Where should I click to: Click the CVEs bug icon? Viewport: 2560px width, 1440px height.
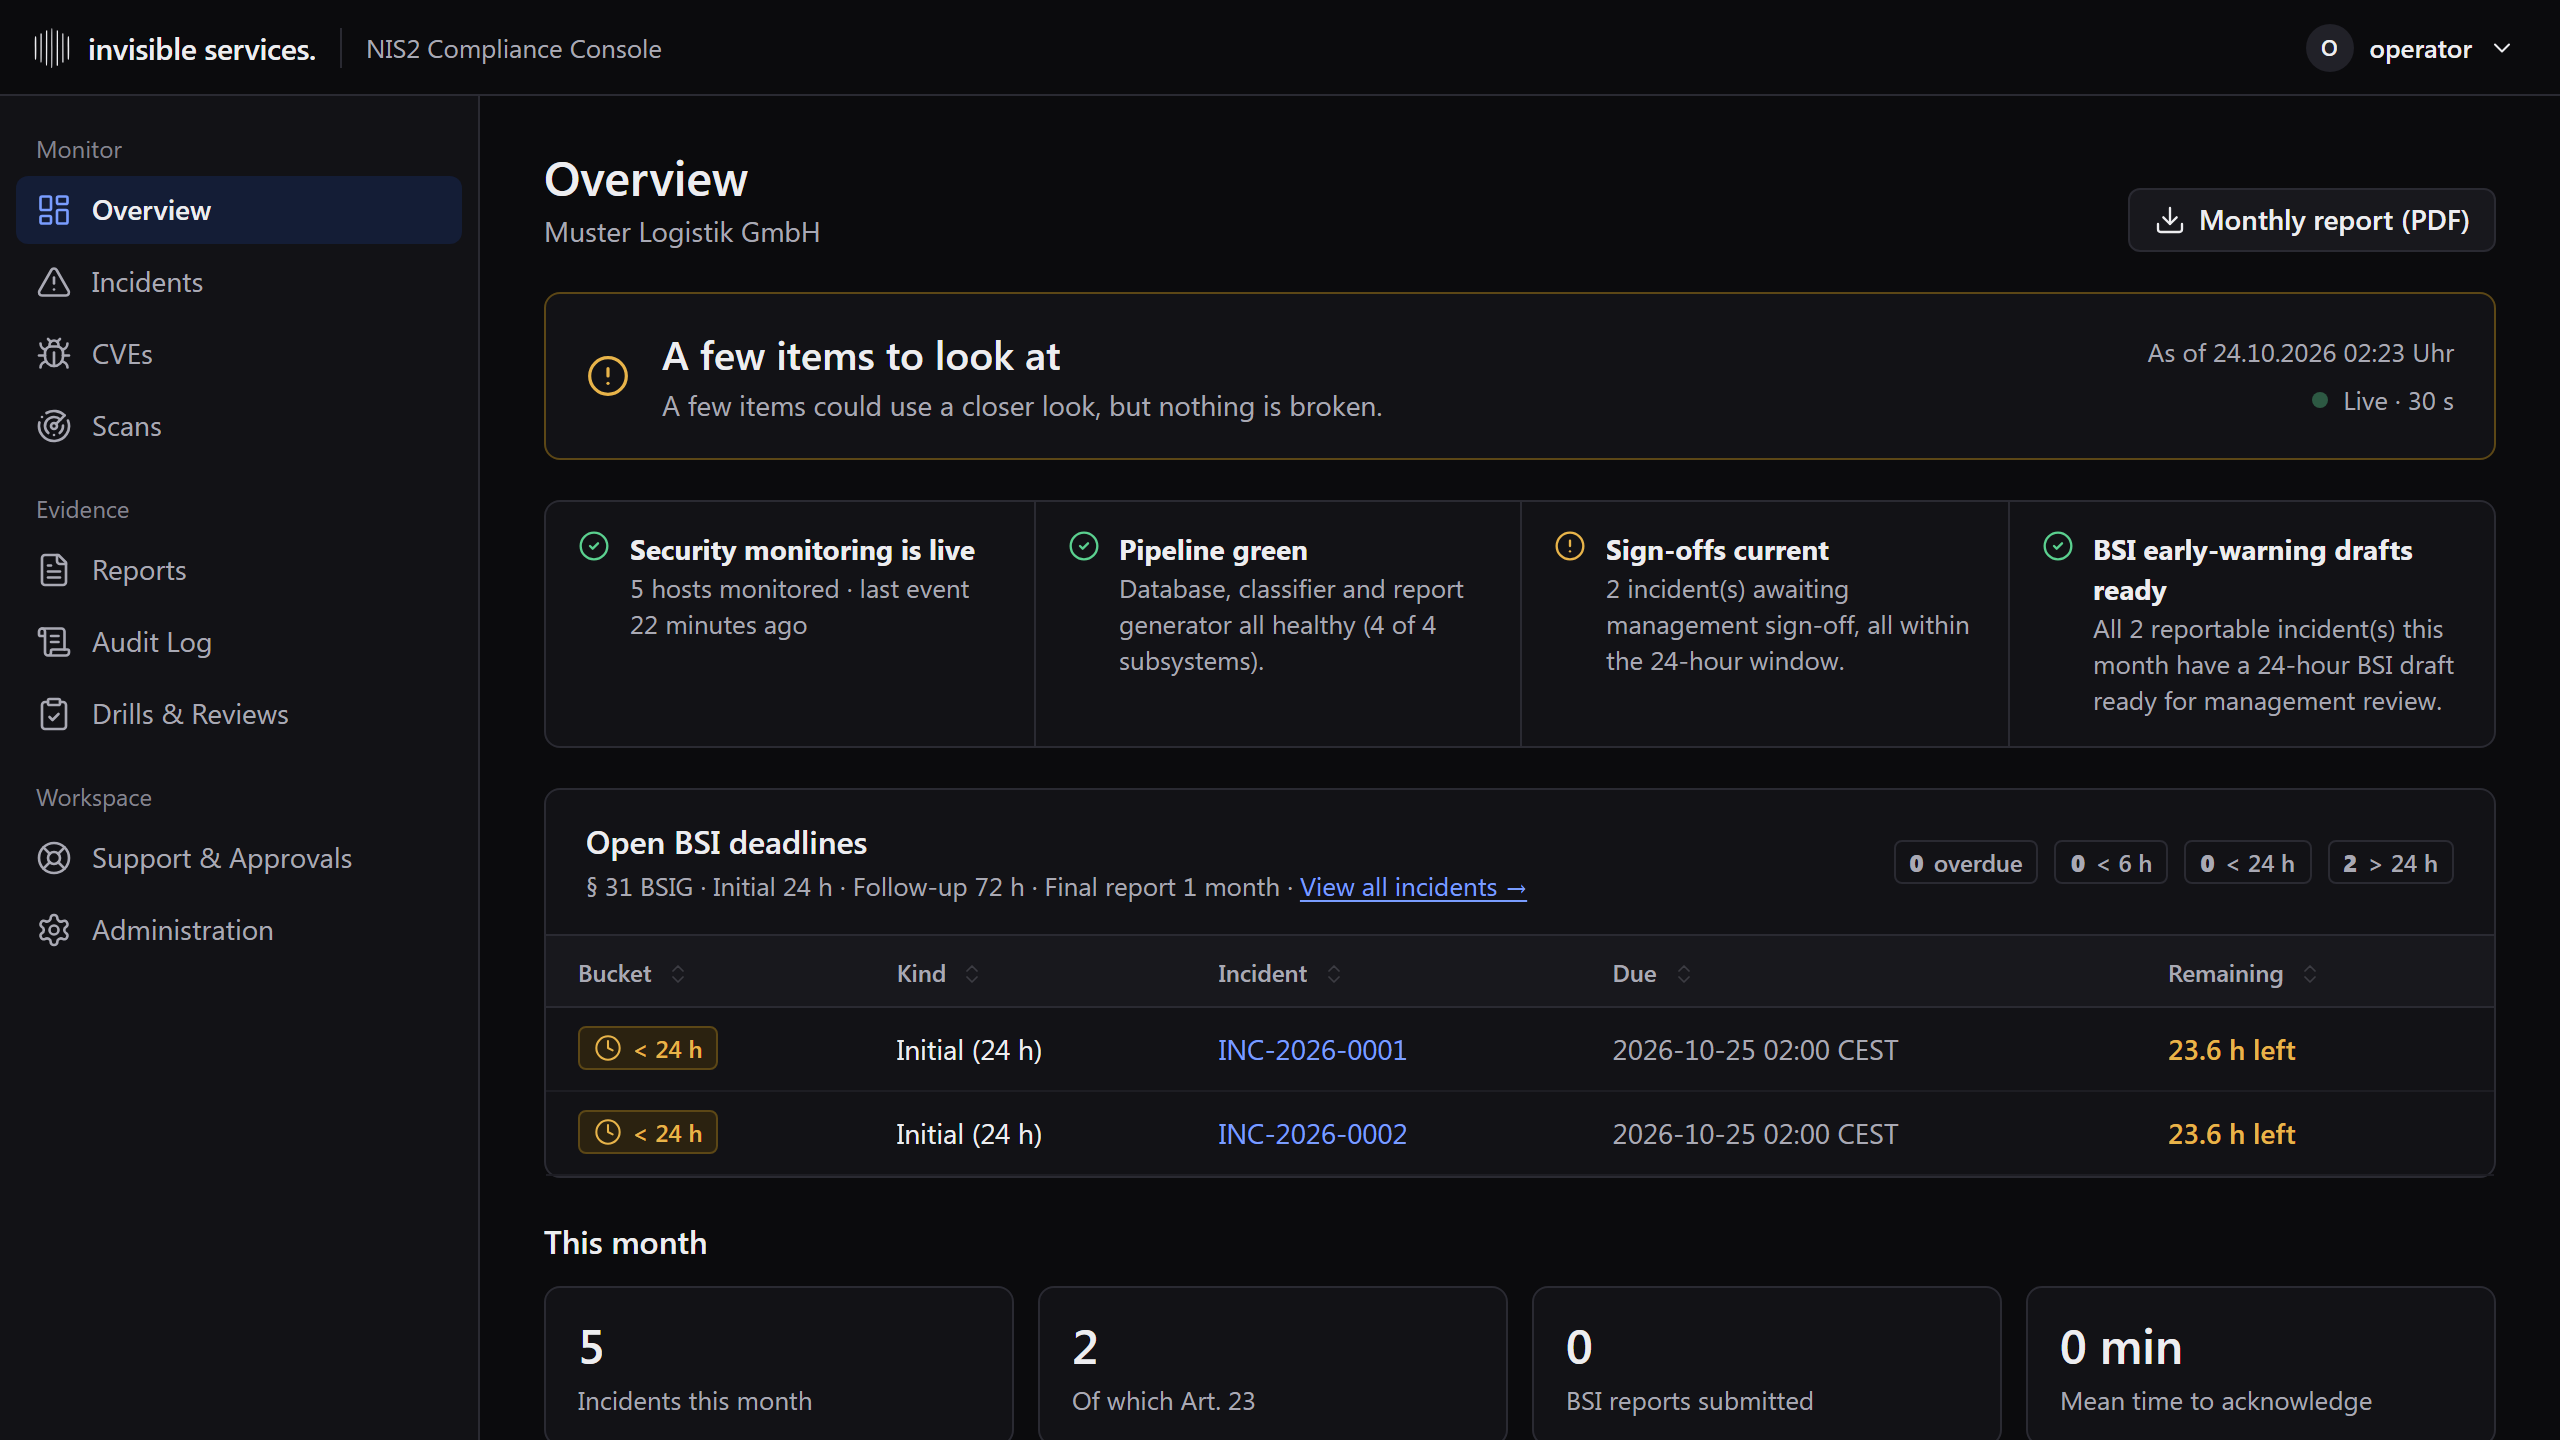(x=54, y=354)
